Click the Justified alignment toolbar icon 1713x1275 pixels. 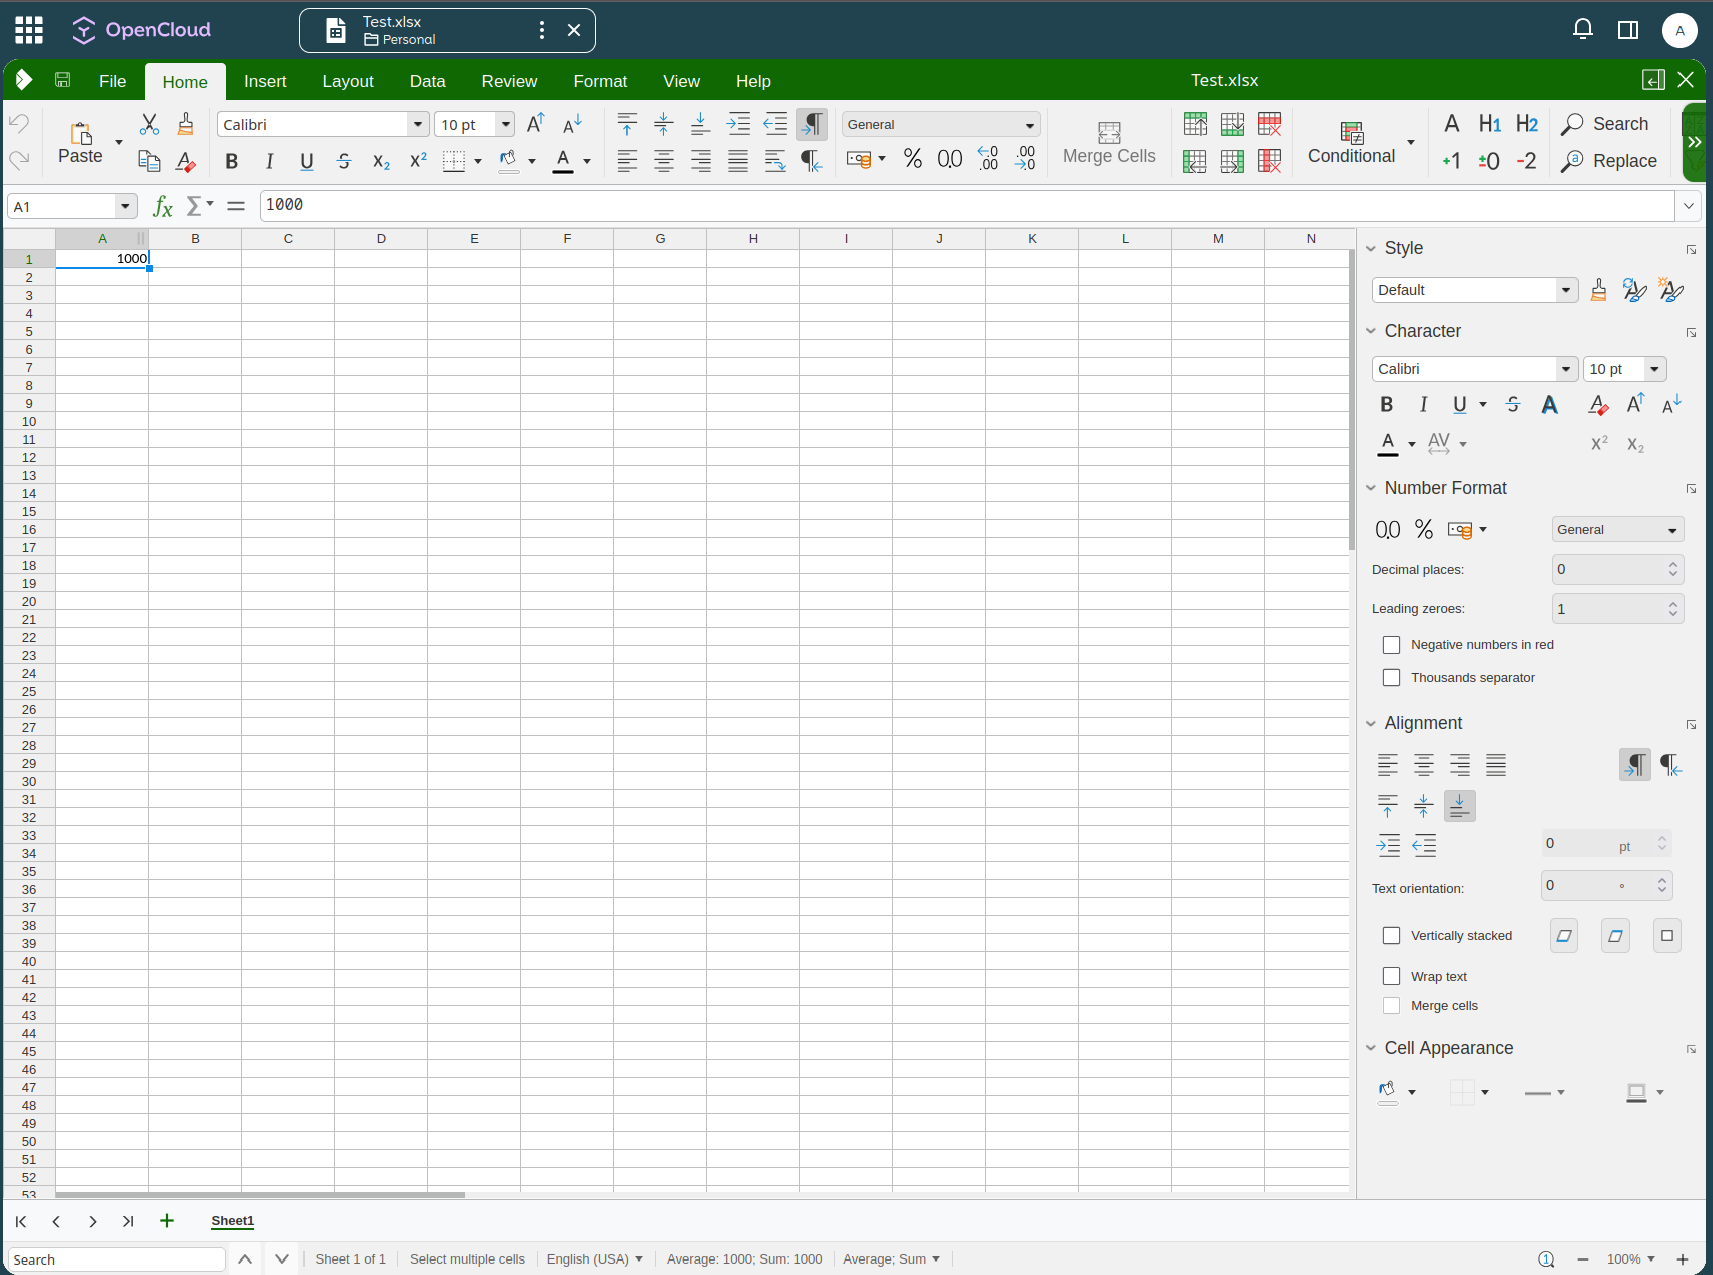tap(738, 161)
